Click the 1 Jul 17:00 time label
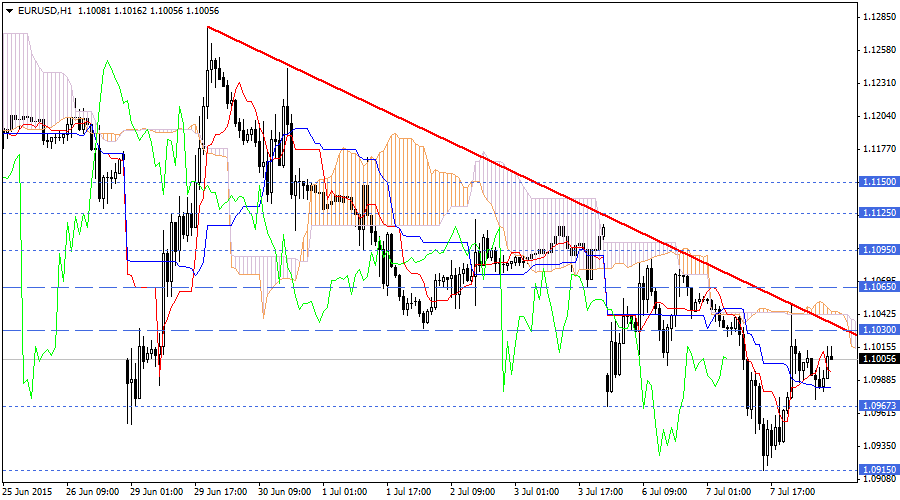The width and height of the screenshot is (900, 500). point(409,492)
